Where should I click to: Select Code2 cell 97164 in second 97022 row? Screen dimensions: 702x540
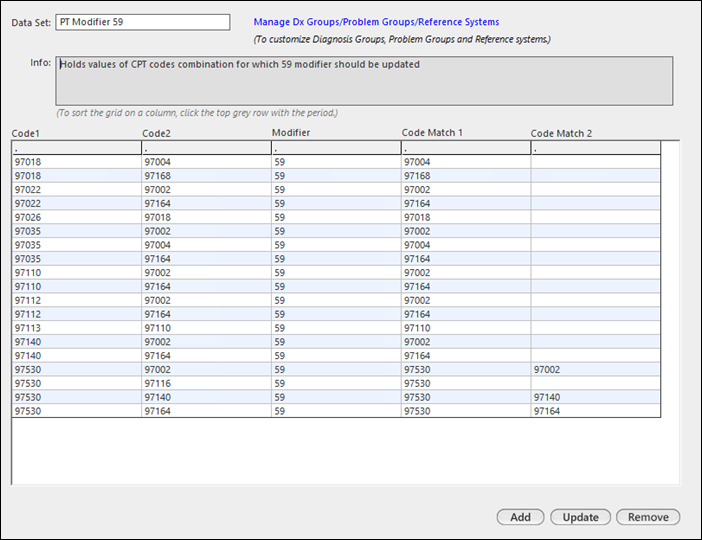pyautogui.click(x=206, y=204)
